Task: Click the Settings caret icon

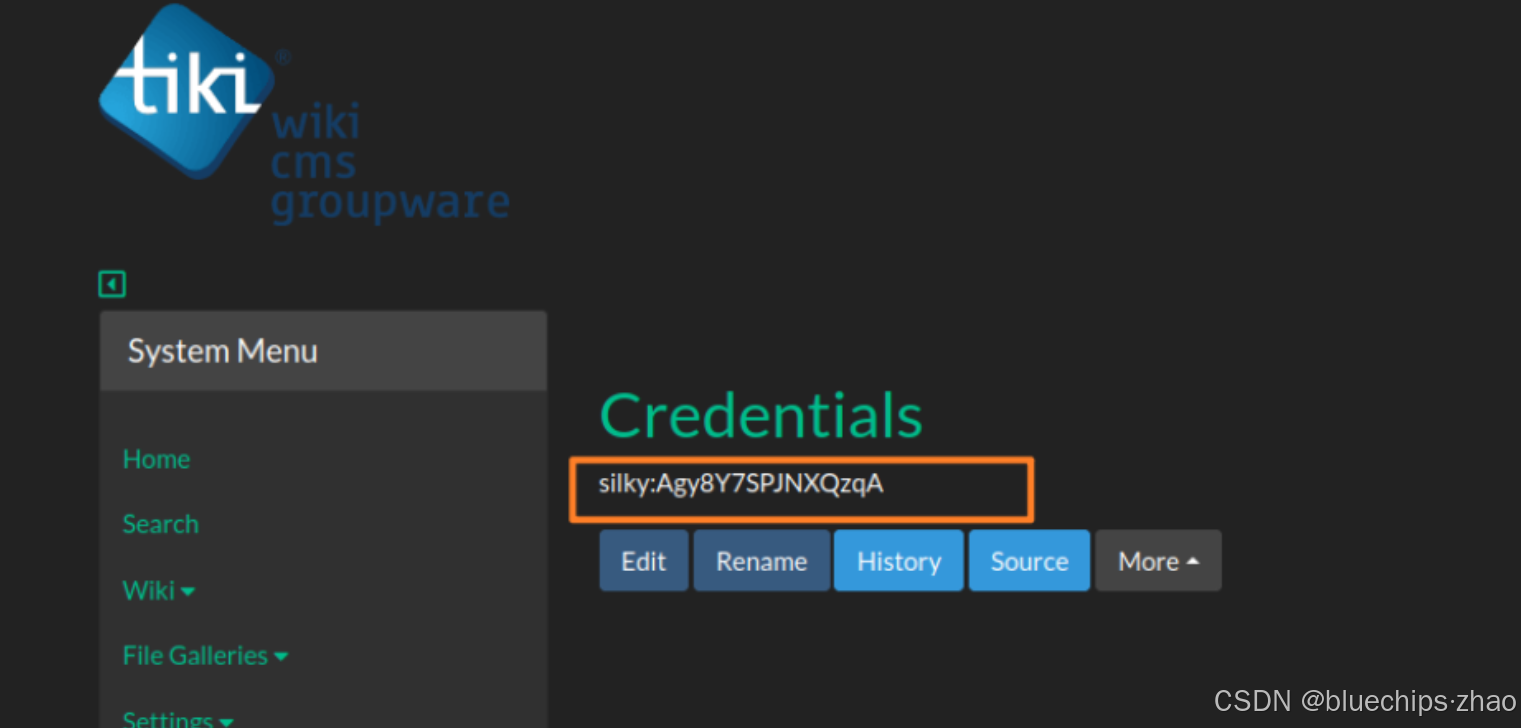Action: point(226,719)
